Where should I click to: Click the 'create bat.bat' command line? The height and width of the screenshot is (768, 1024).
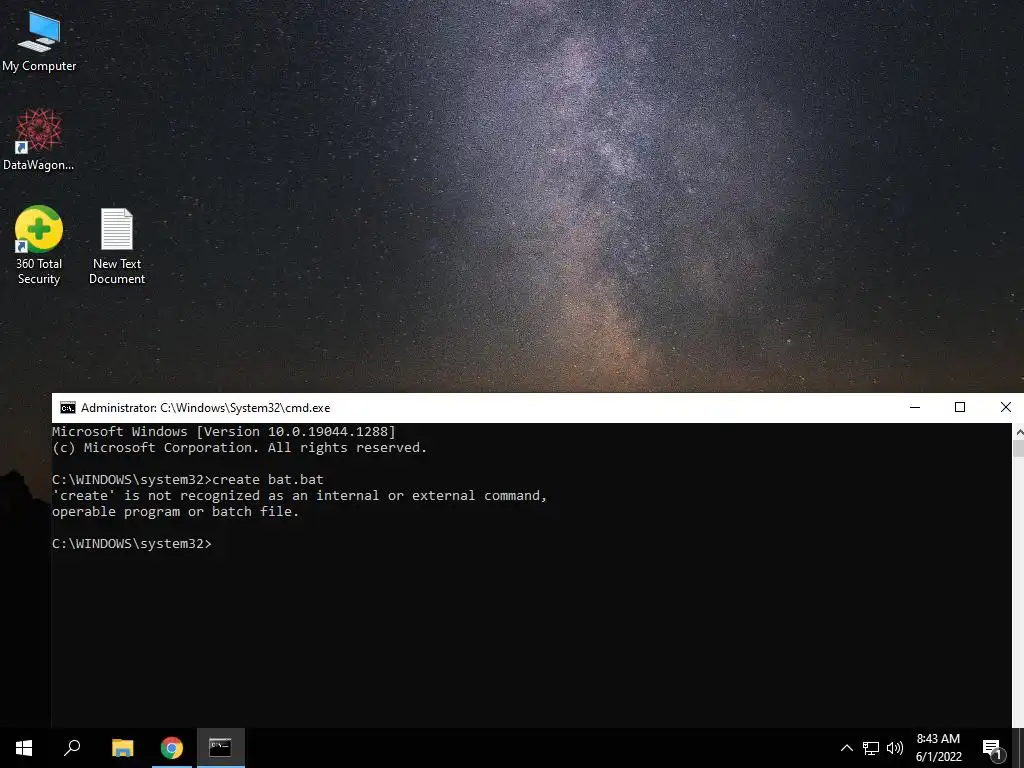(188, 479)
